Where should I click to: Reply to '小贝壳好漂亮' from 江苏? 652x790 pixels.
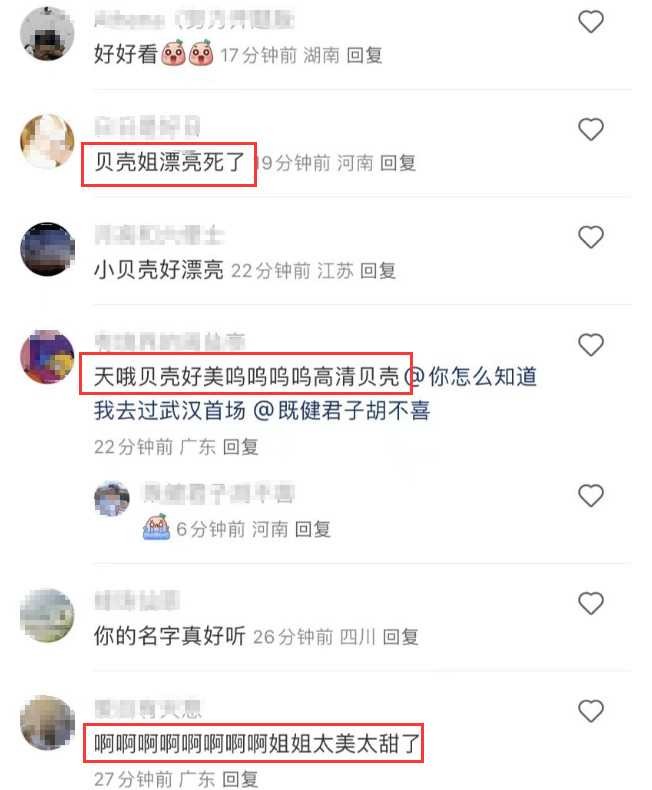coord(378,271)
